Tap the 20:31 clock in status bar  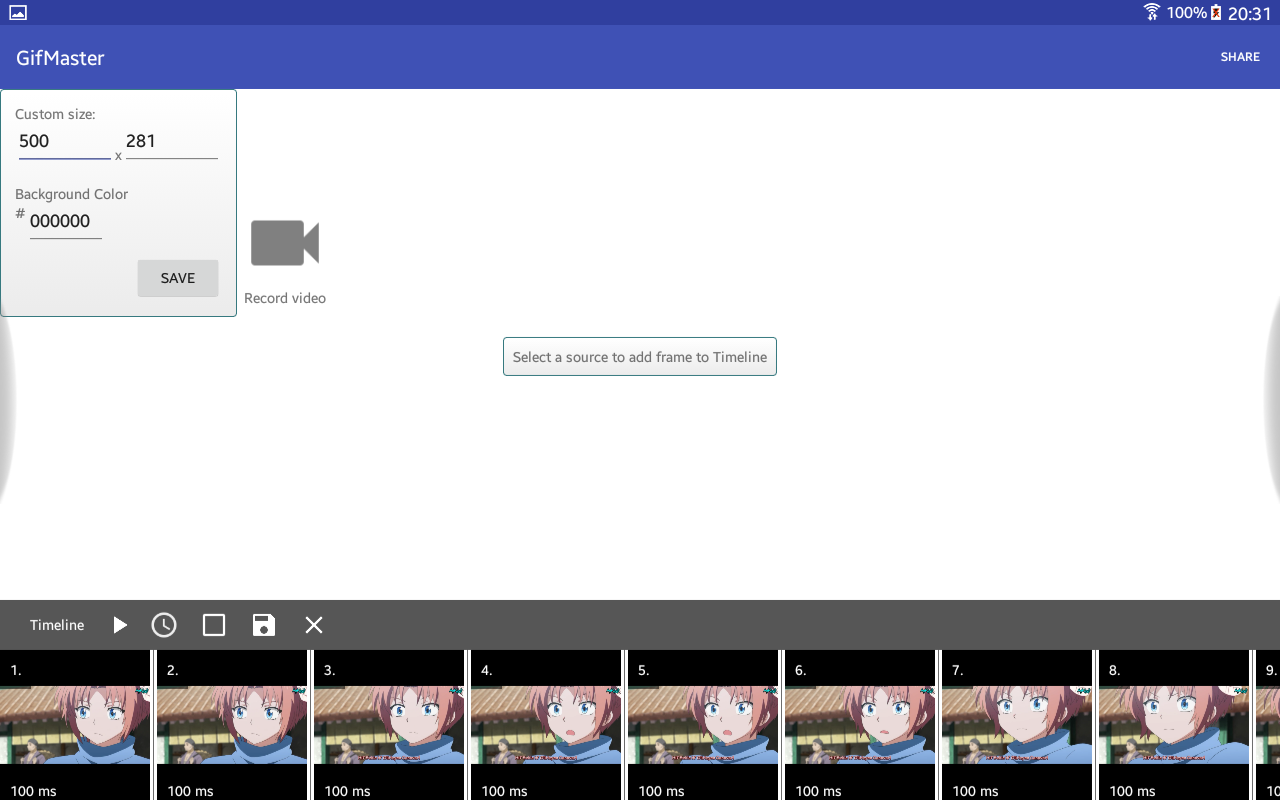[1250, 13]
